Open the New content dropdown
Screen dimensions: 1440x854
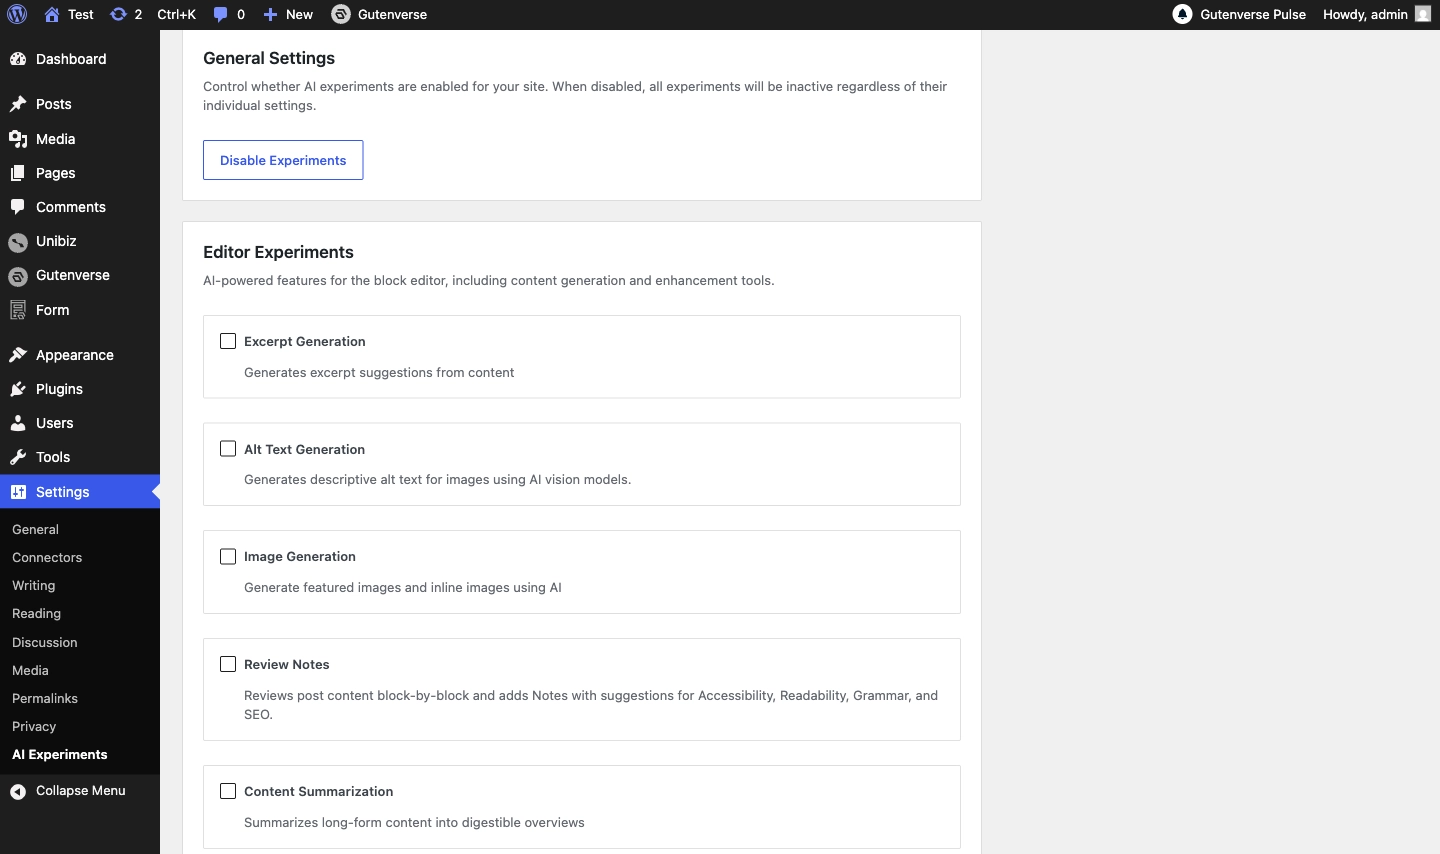point(288,14)
